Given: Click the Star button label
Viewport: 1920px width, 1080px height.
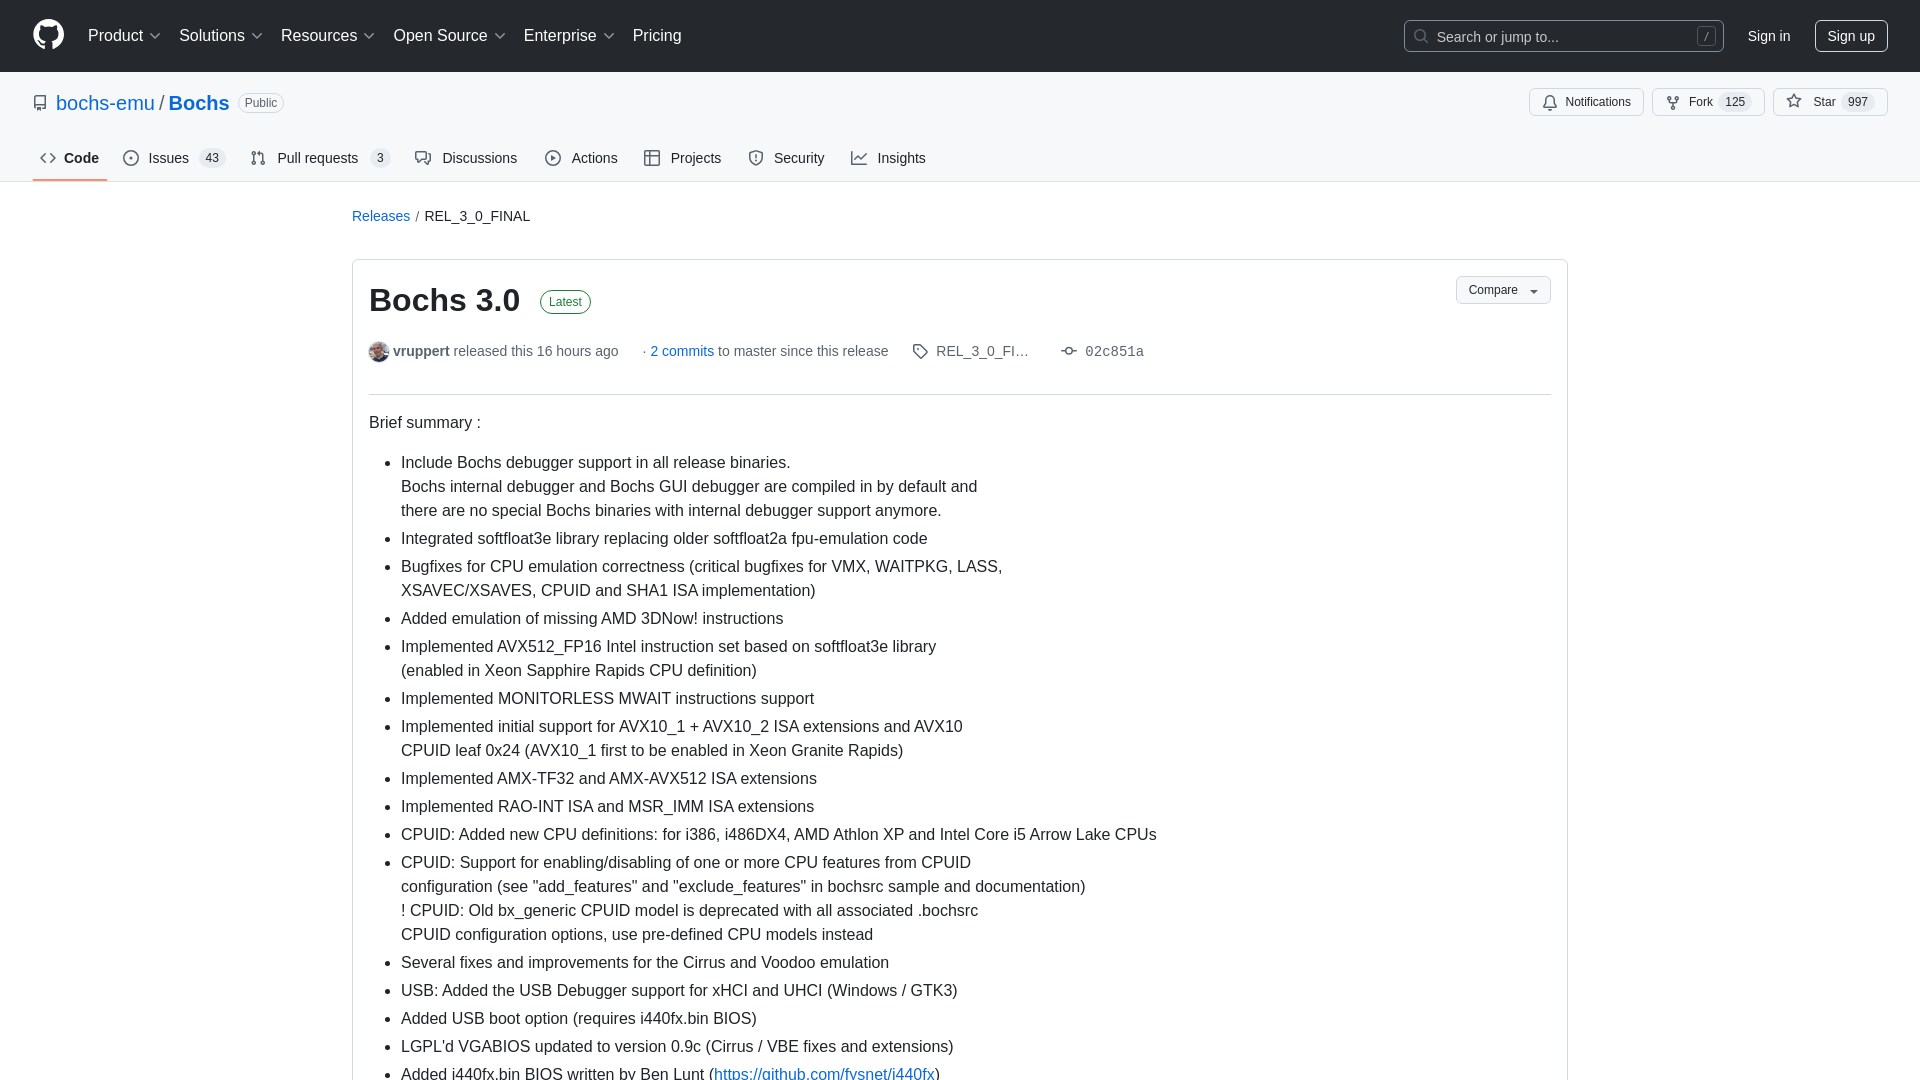Looking at the screenshot, I should [1824, 102].
